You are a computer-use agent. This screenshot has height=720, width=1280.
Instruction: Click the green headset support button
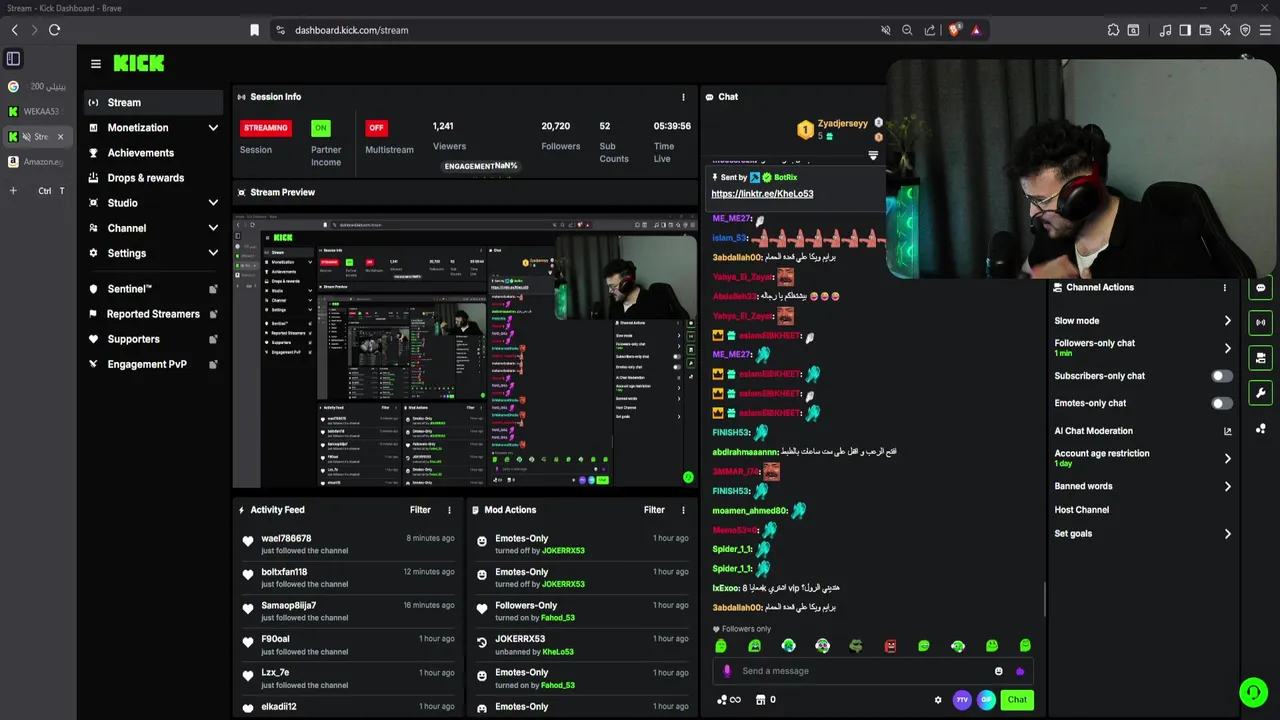pyautogui.click(x=1253, y=692)
